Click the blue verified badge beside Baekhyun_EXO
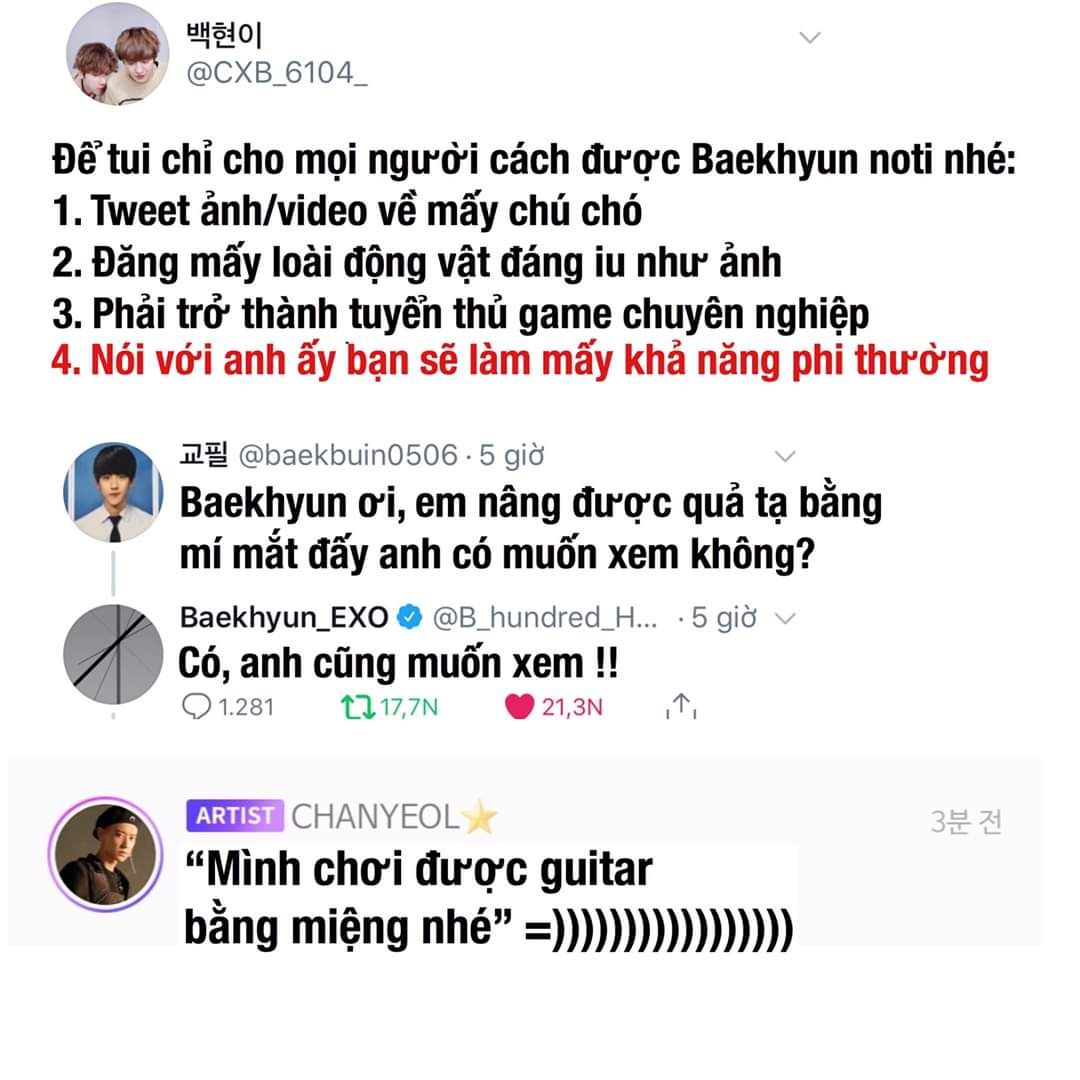Image resolution: width=1080 pixels, height=1080 pixels. tap(410, 616)
